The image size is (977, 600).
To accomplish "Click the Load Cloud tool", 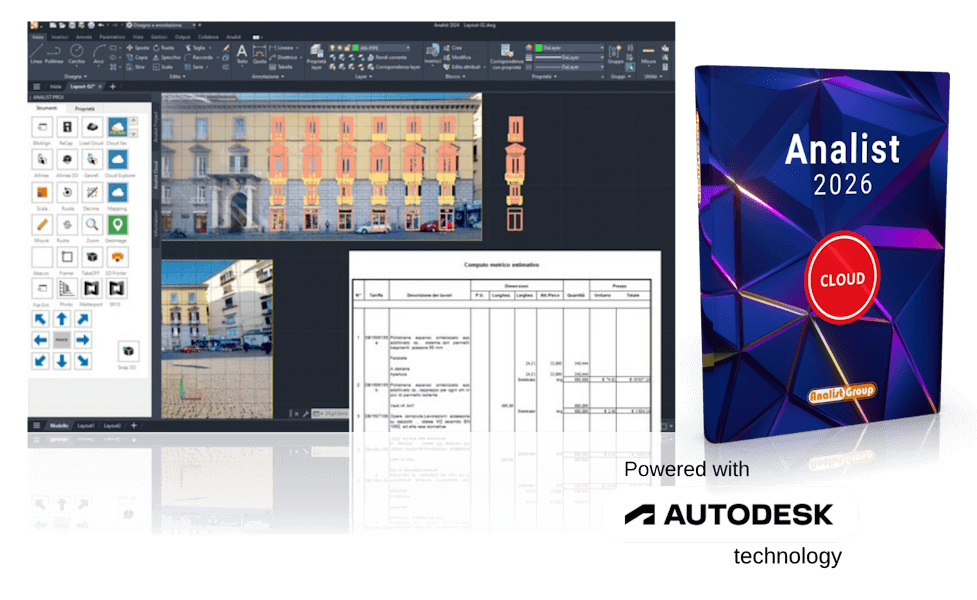I will coord(92,128).
